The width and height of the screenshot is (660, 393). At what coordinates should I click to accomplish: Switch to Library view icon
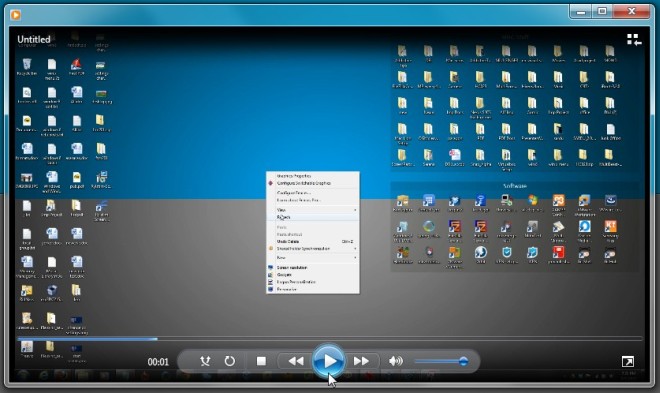(634, 40)
